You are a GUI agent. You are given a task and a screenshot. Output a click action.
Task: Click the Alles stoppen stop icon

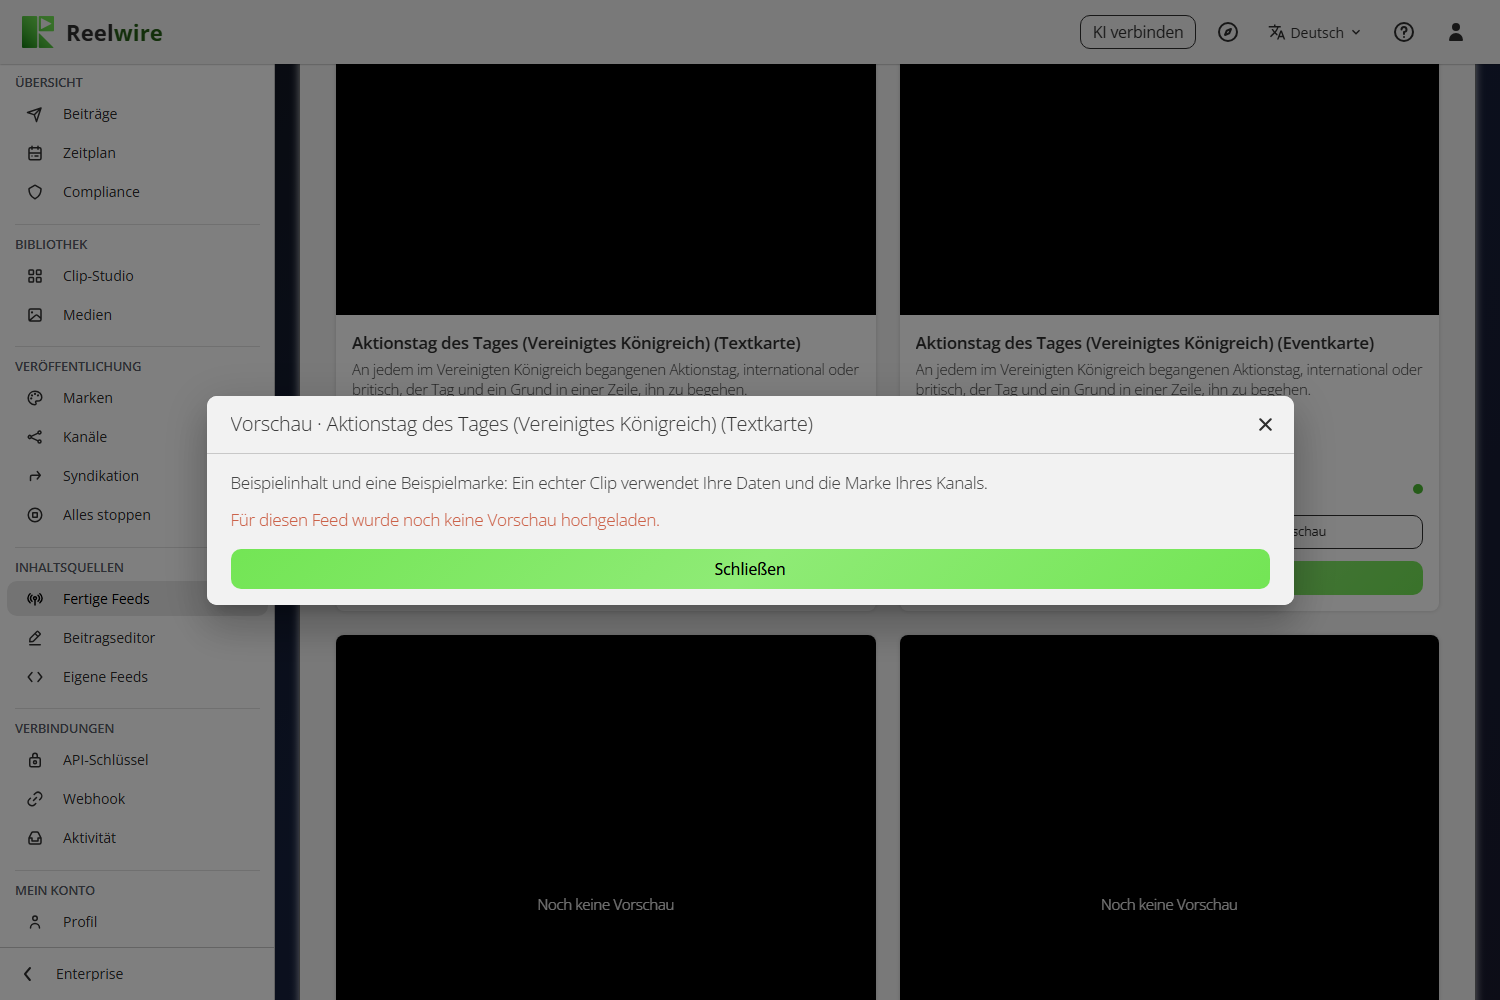pyautogui.click(x=35, y=515)
